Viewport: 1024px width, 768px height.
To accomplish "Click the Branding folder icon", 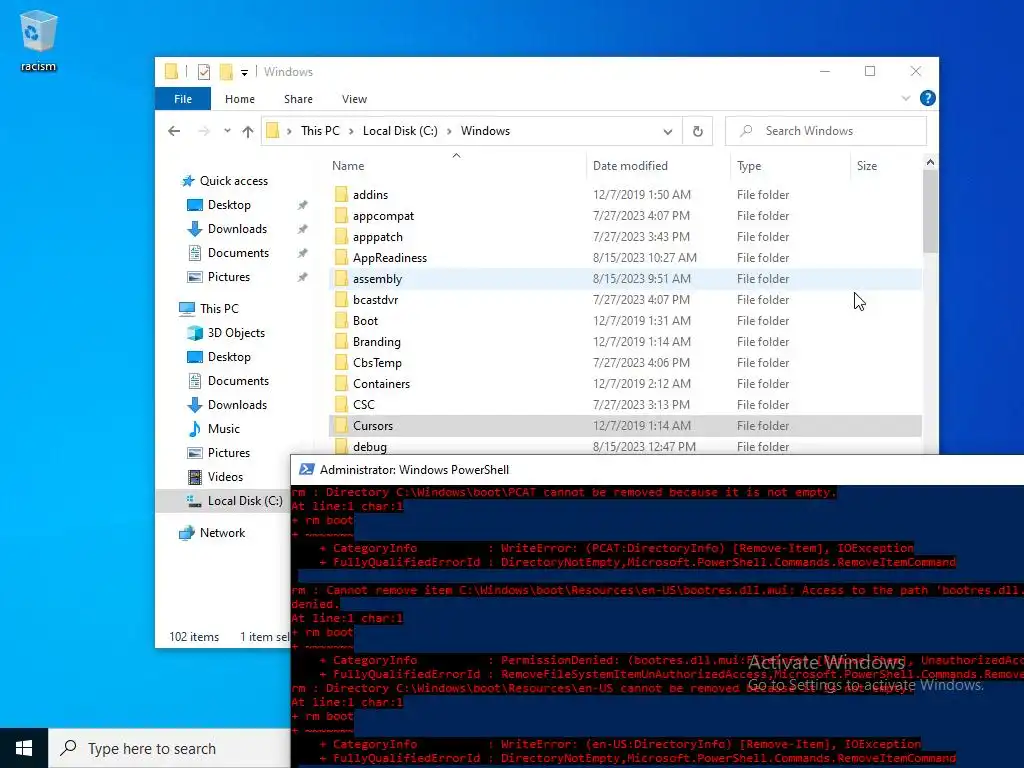I will (x=341, y=342).
